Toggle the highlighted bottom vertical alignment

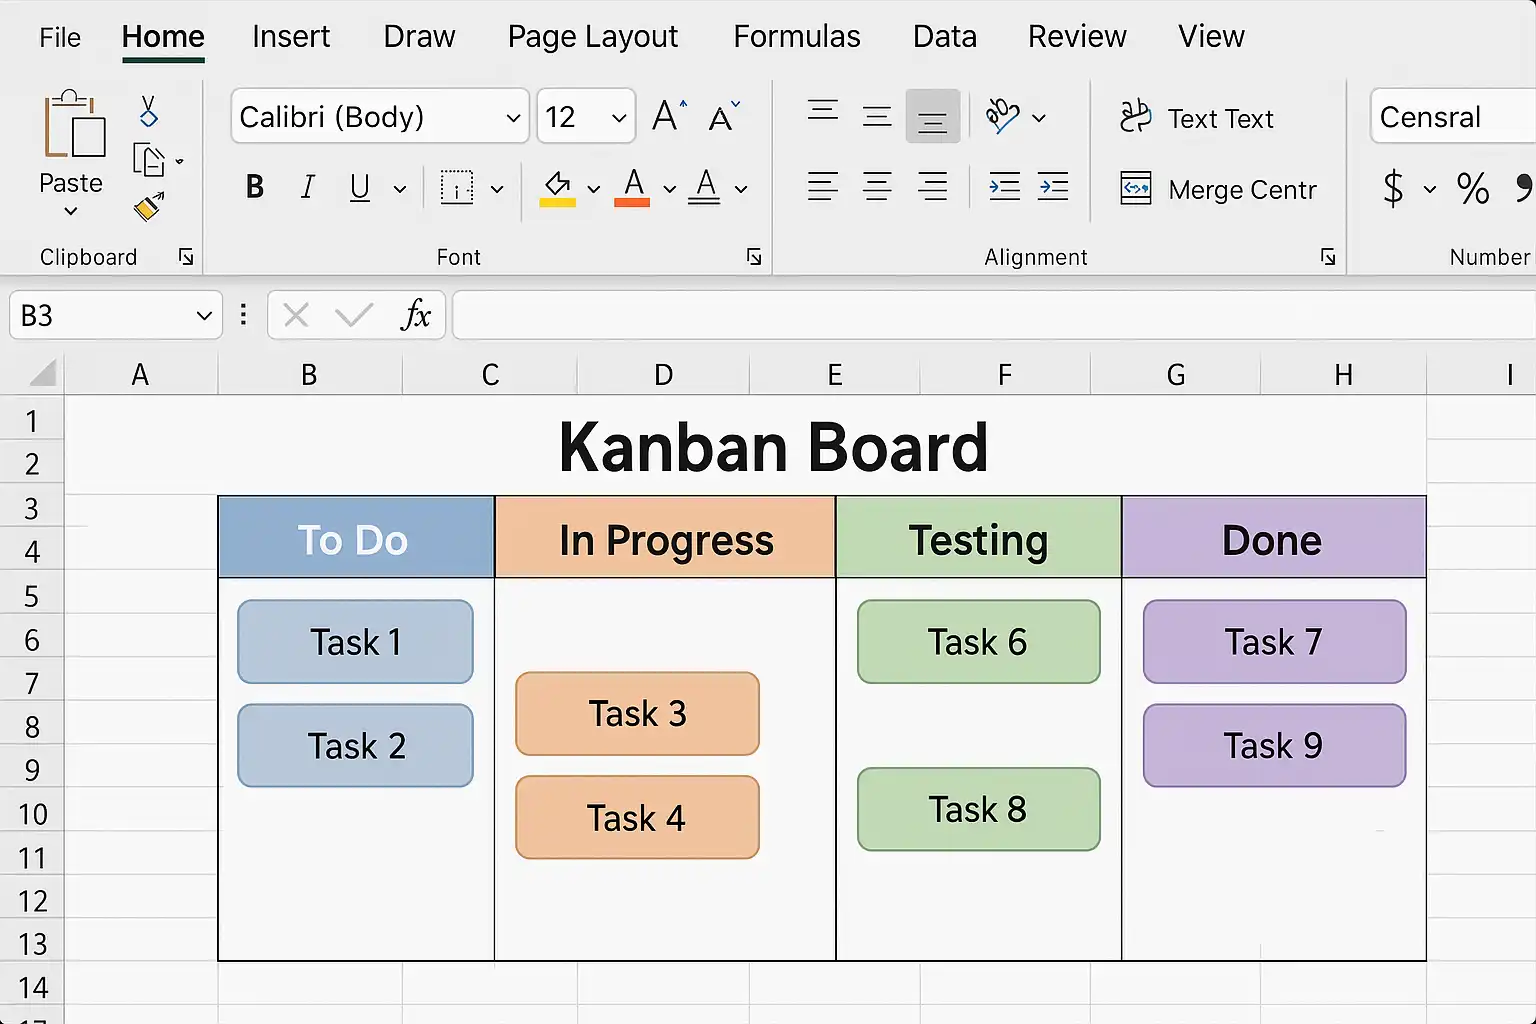point(932,116)
